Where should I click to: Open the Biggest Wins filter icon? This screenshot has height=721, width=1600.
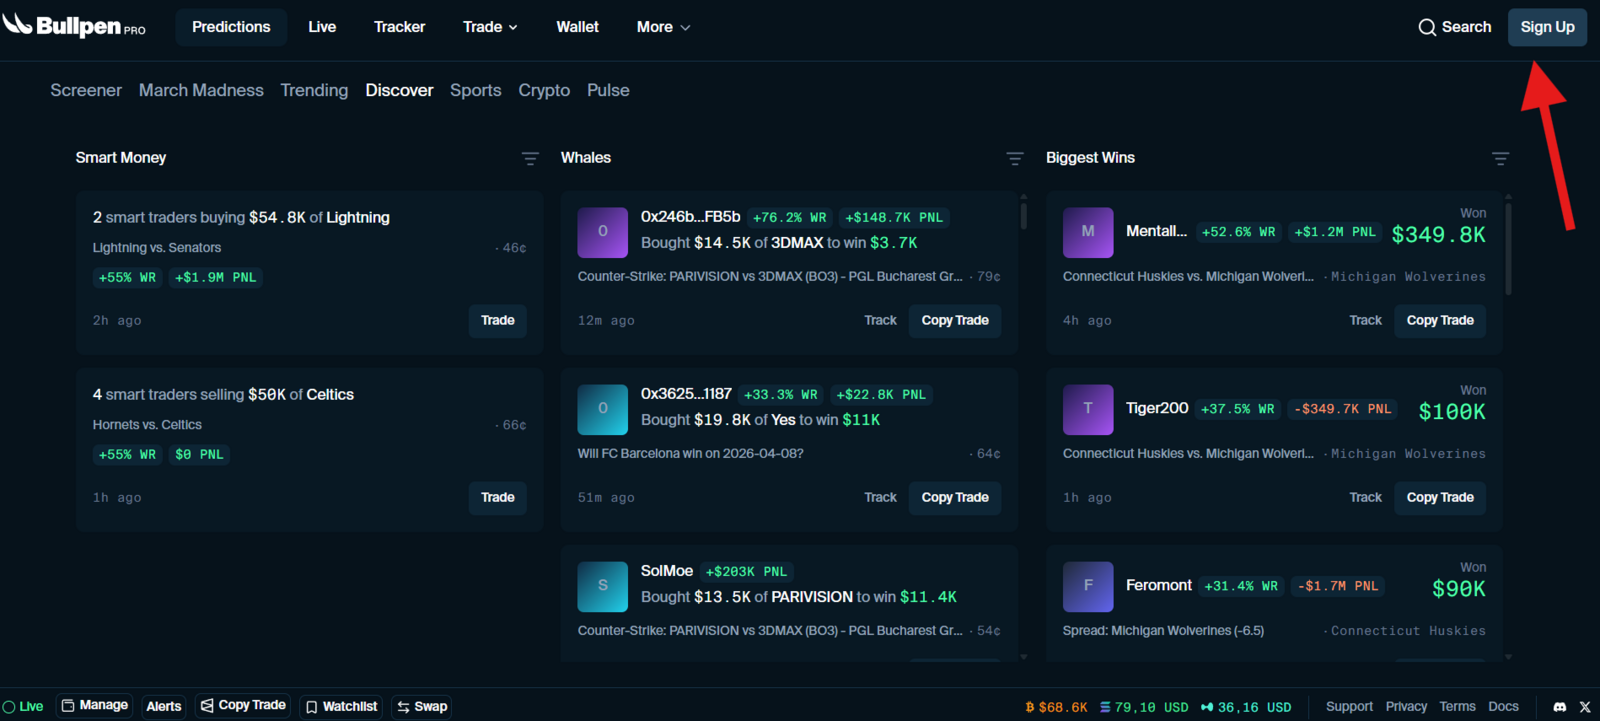coord(1500,158)
